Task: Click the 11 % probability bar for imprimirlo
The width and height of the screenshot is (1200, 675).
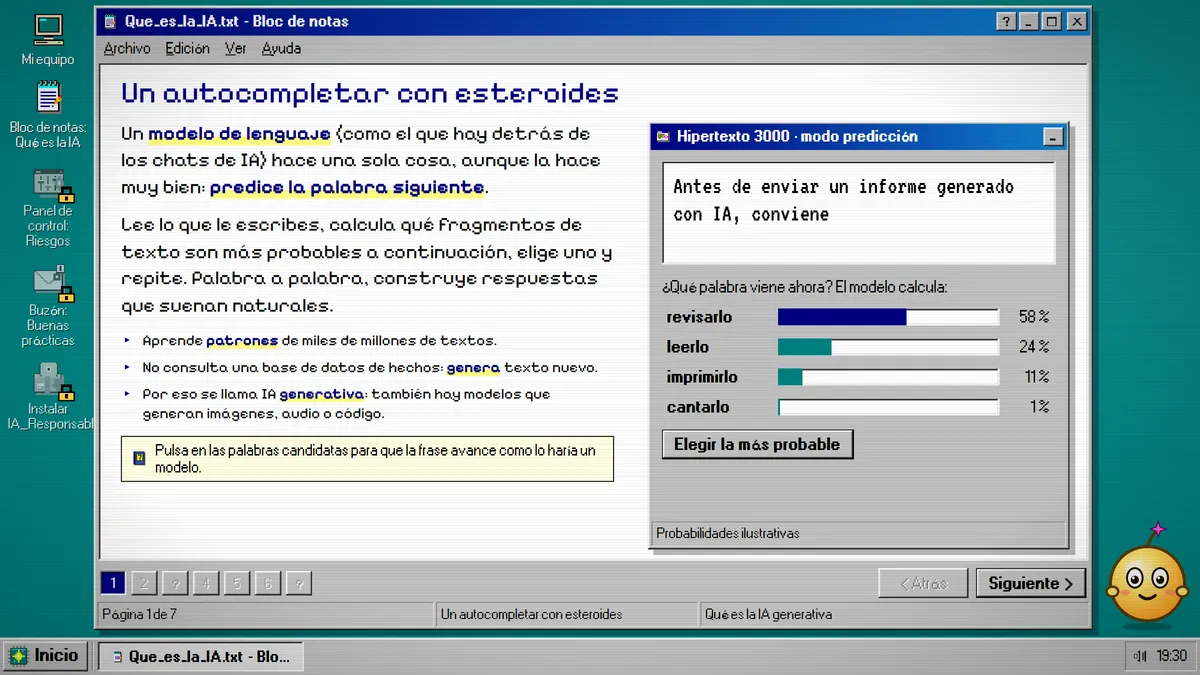Action: [888, 377]
